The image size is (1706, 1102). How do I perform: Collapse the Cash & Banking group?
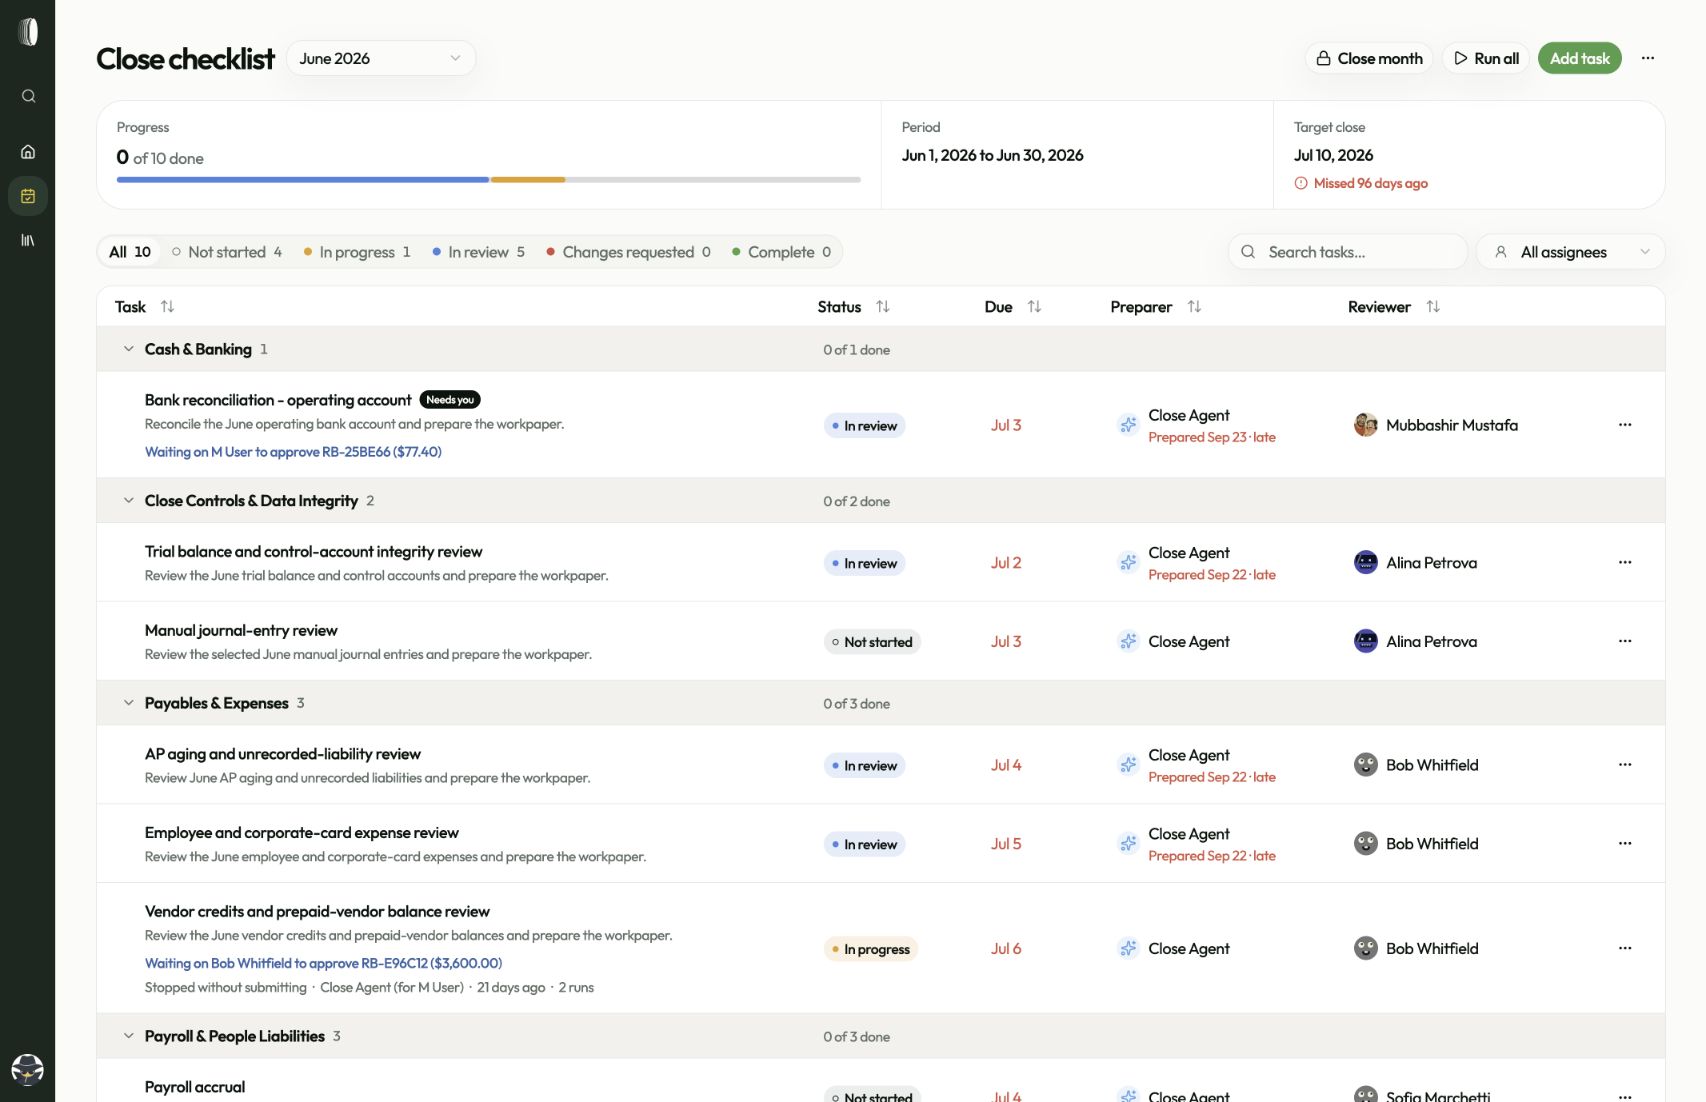128,349
